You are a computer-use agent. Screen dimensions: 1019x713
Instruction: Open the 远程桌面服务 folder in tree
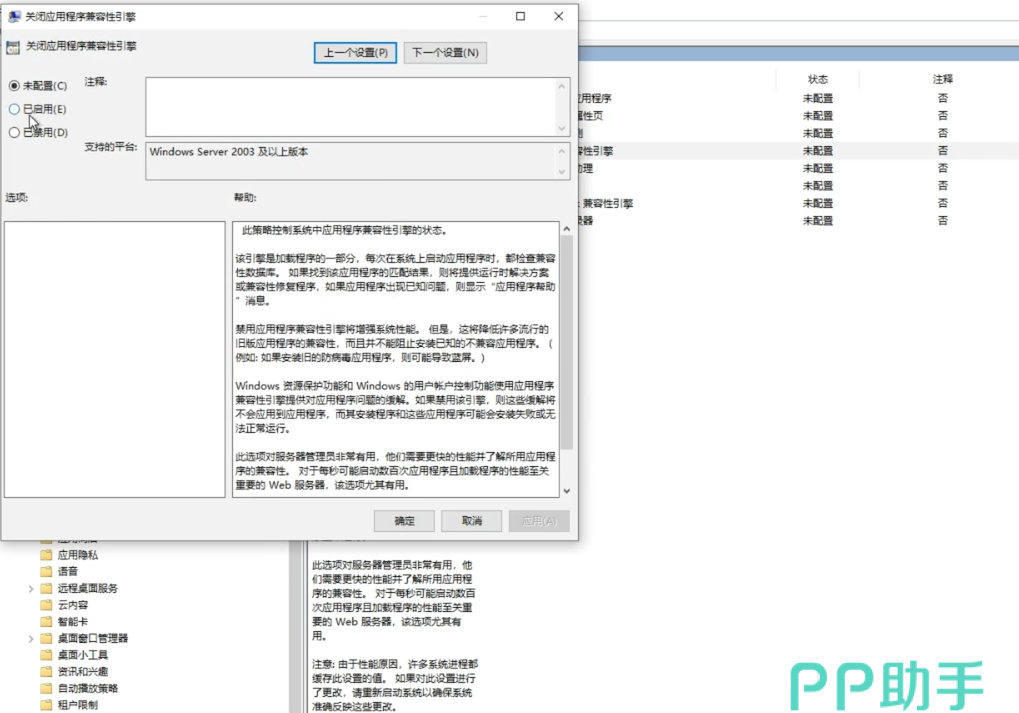[x=88, y=588]
